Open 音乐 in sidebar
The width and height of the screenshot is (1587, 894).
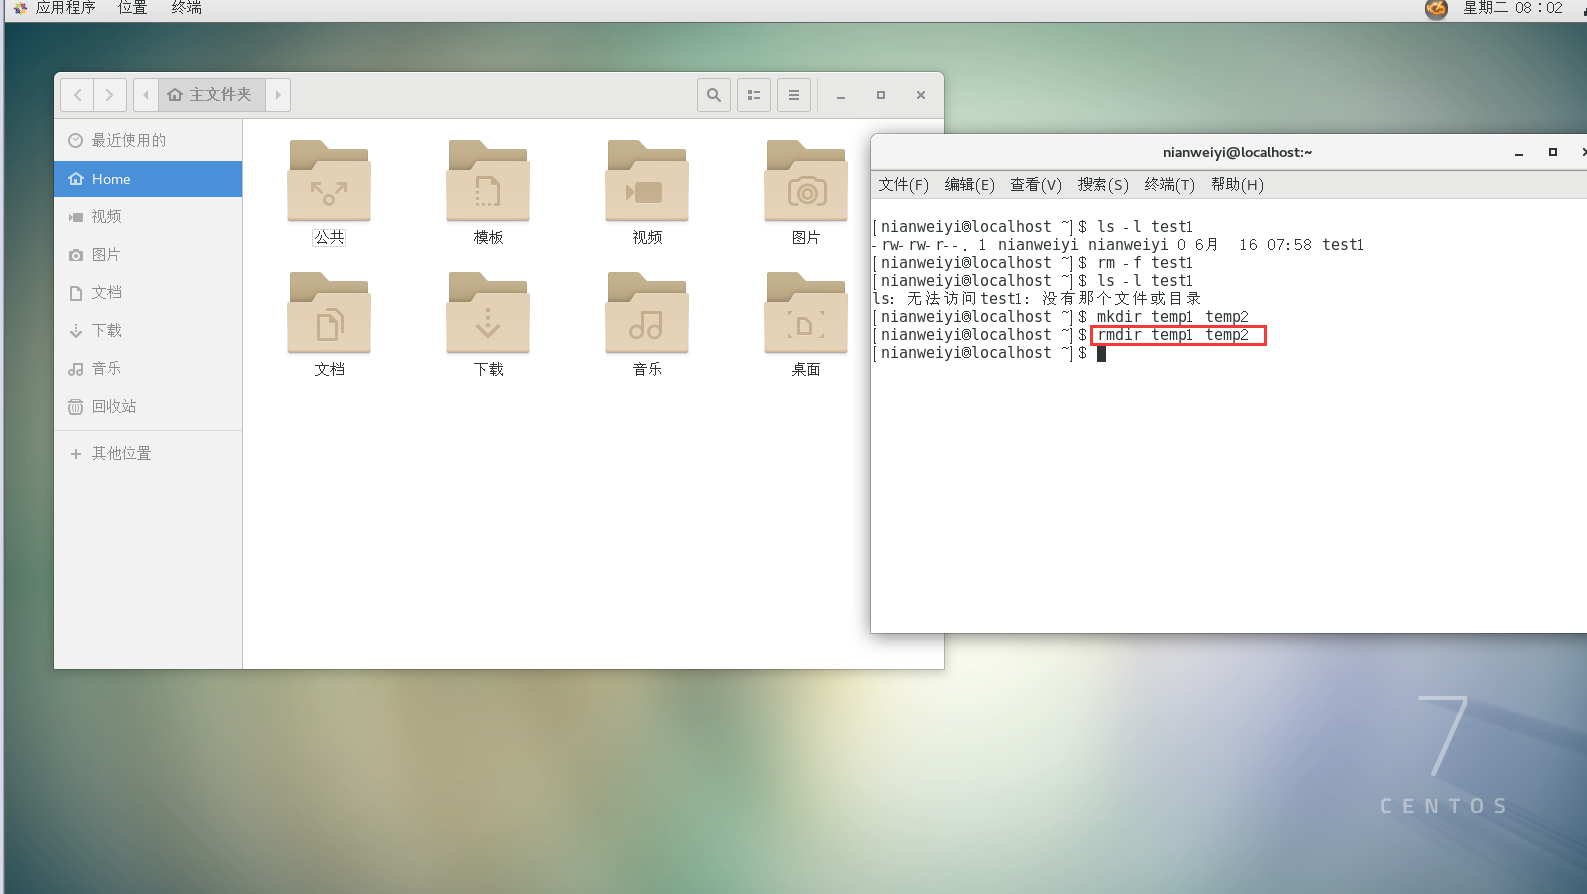point(148,368)
